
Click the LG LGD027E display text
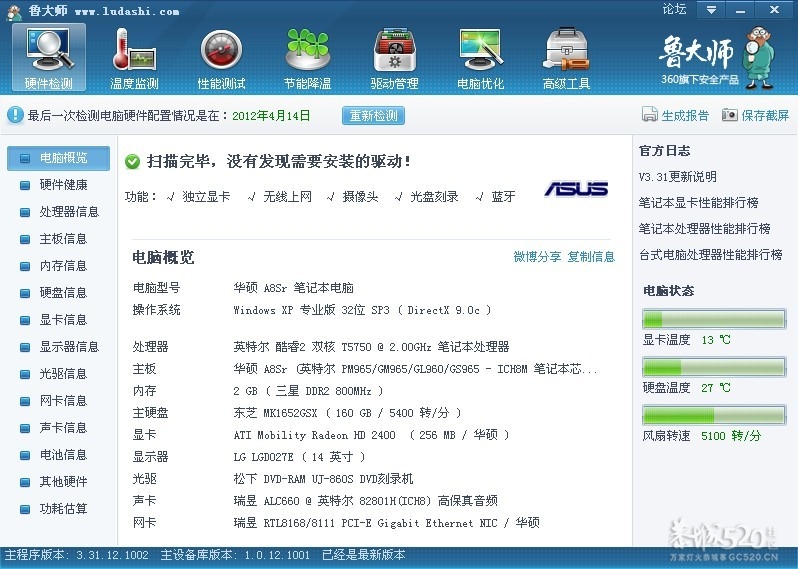click(299, 457)
